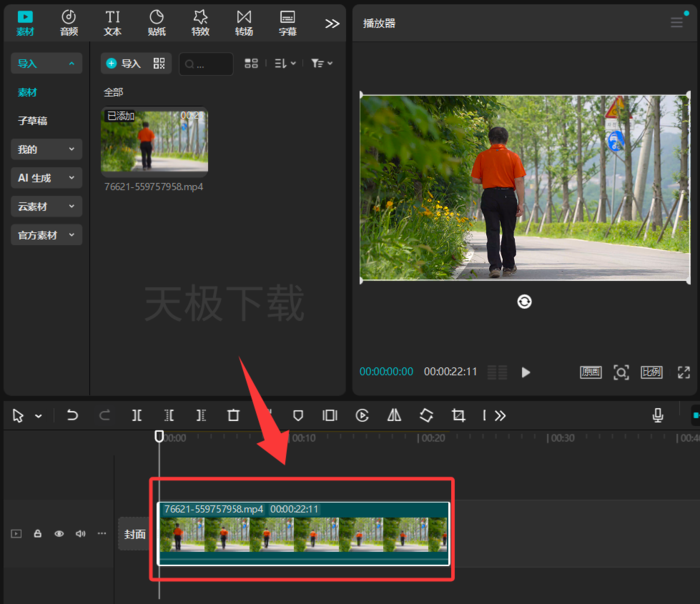This screenshot has width=700, height=604.
Task: Click the timeline playhead handle
Action: coord(159,436)
